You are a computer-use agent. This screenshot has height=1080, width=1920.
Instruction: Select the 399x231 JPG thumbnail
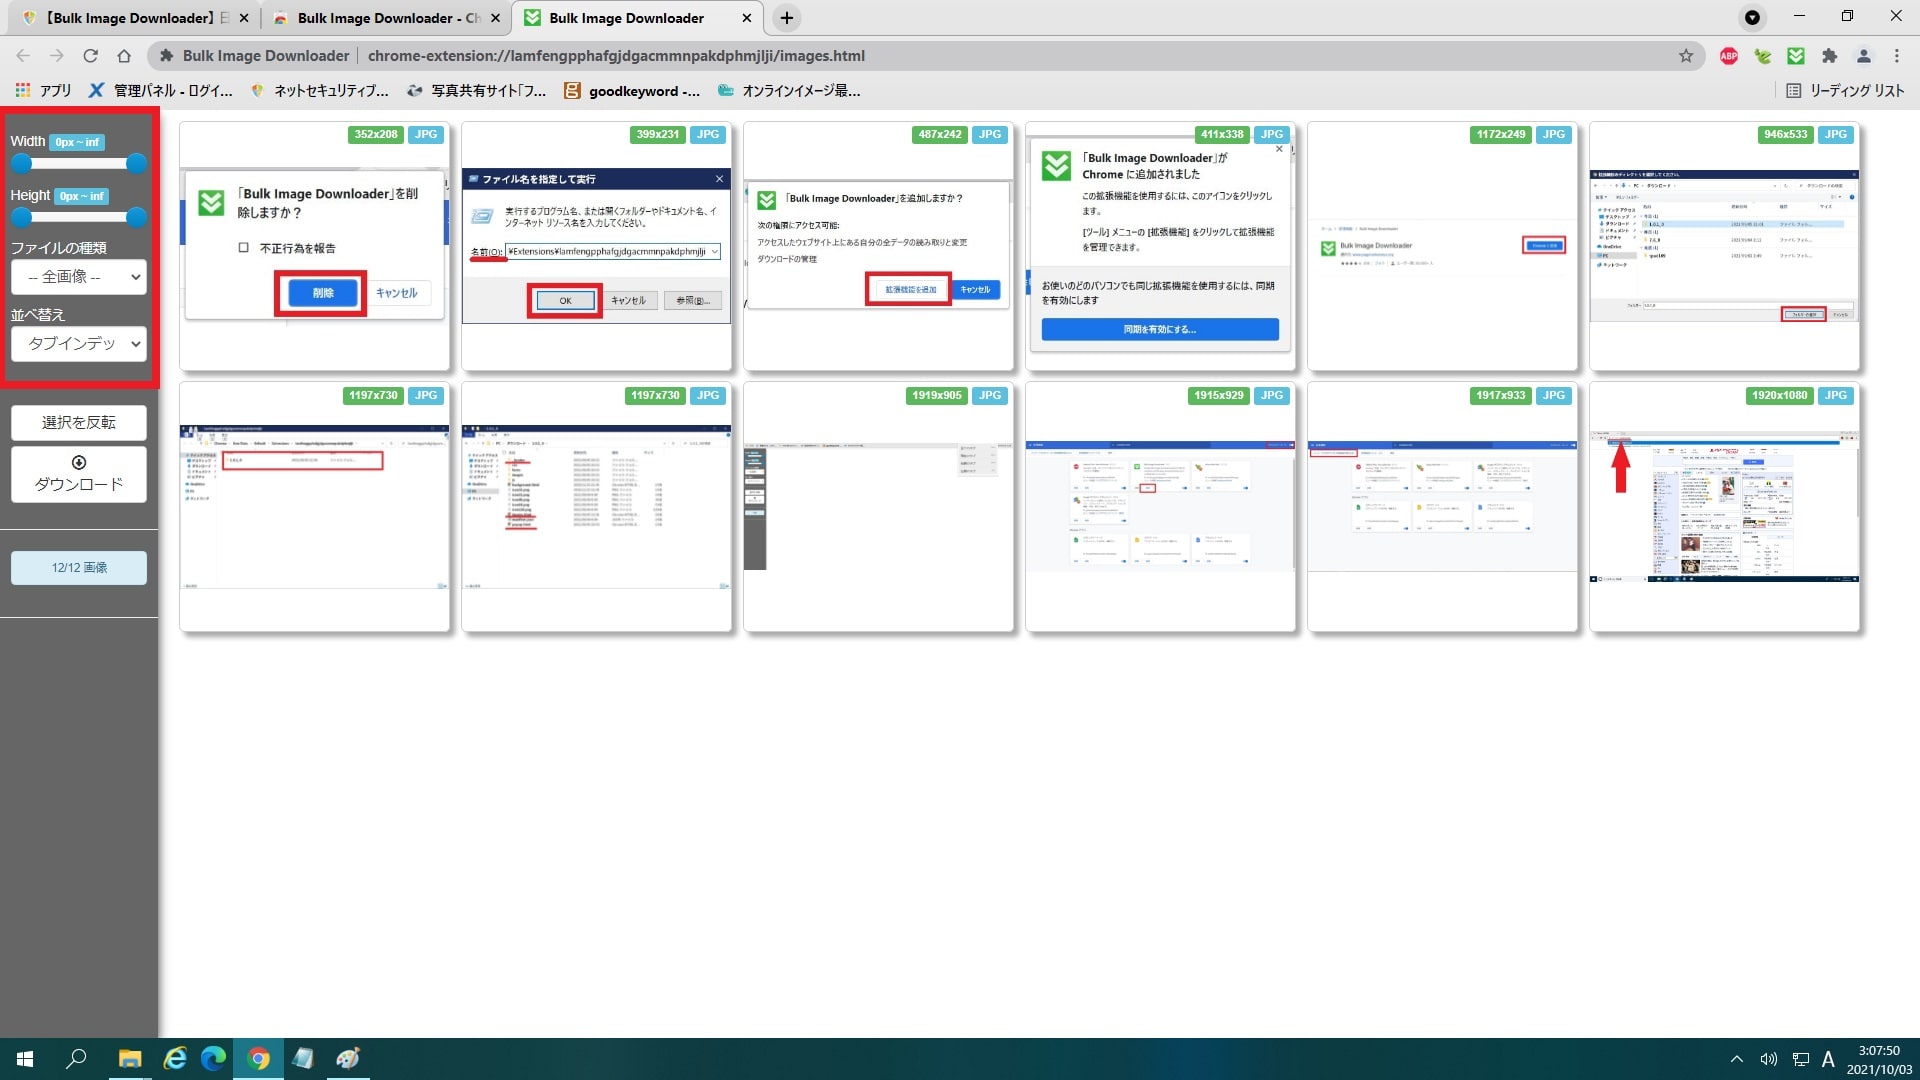[596, 246]
